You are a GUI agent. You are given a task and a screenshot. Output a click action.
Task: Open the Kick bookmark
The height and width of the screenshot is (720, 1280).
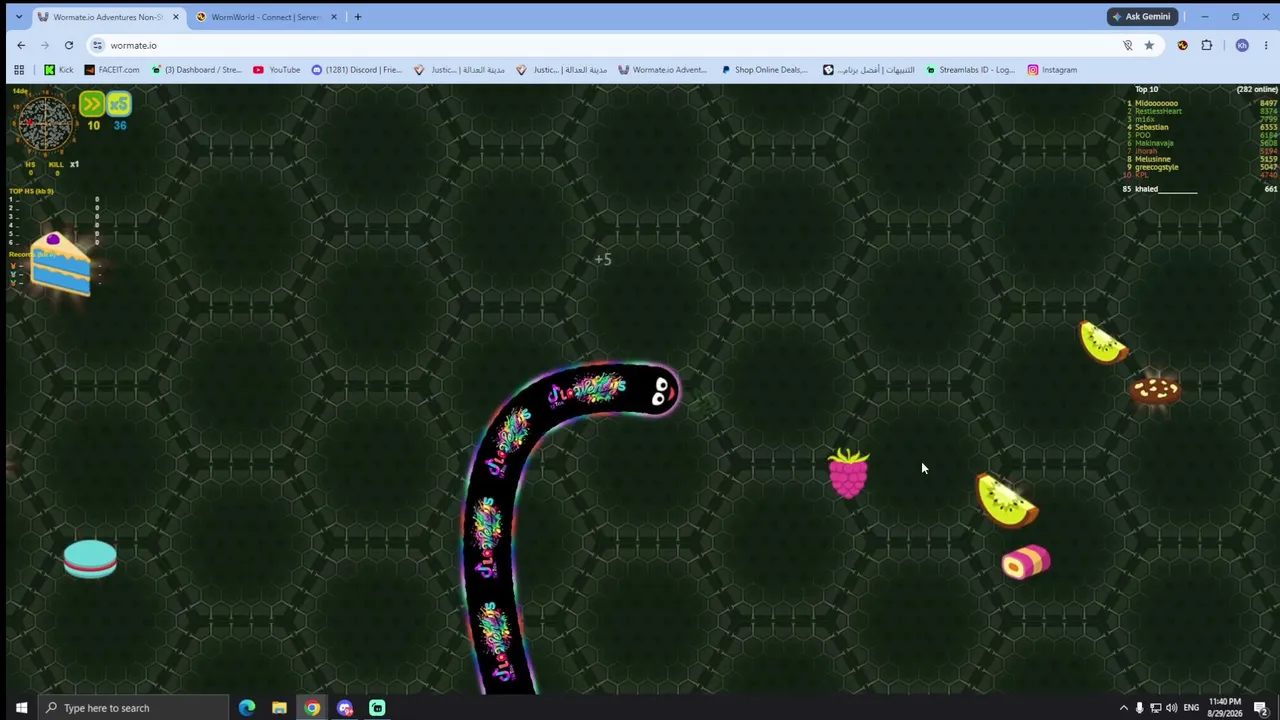coord(59,70)
